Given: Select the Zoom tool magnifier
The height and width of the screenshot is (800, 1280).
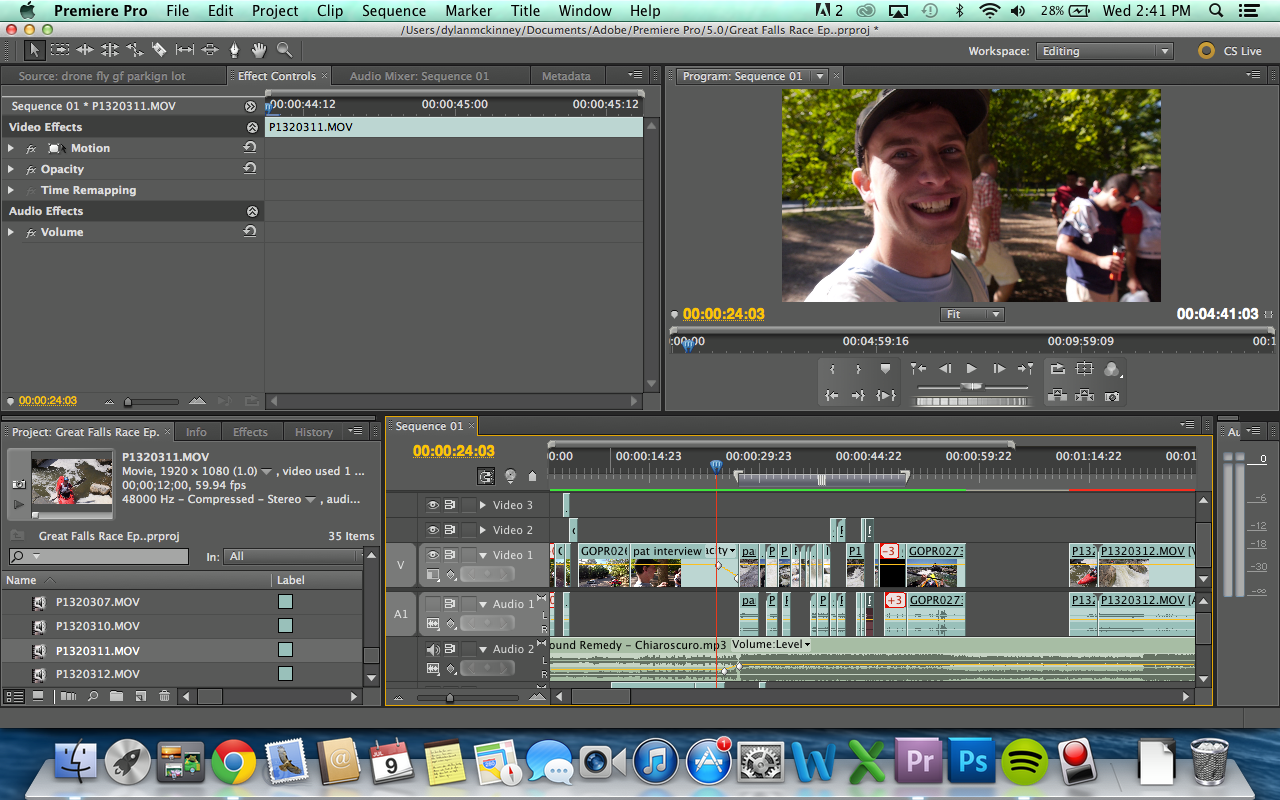Looking at the screenshot, I should (x=284, y=50).
